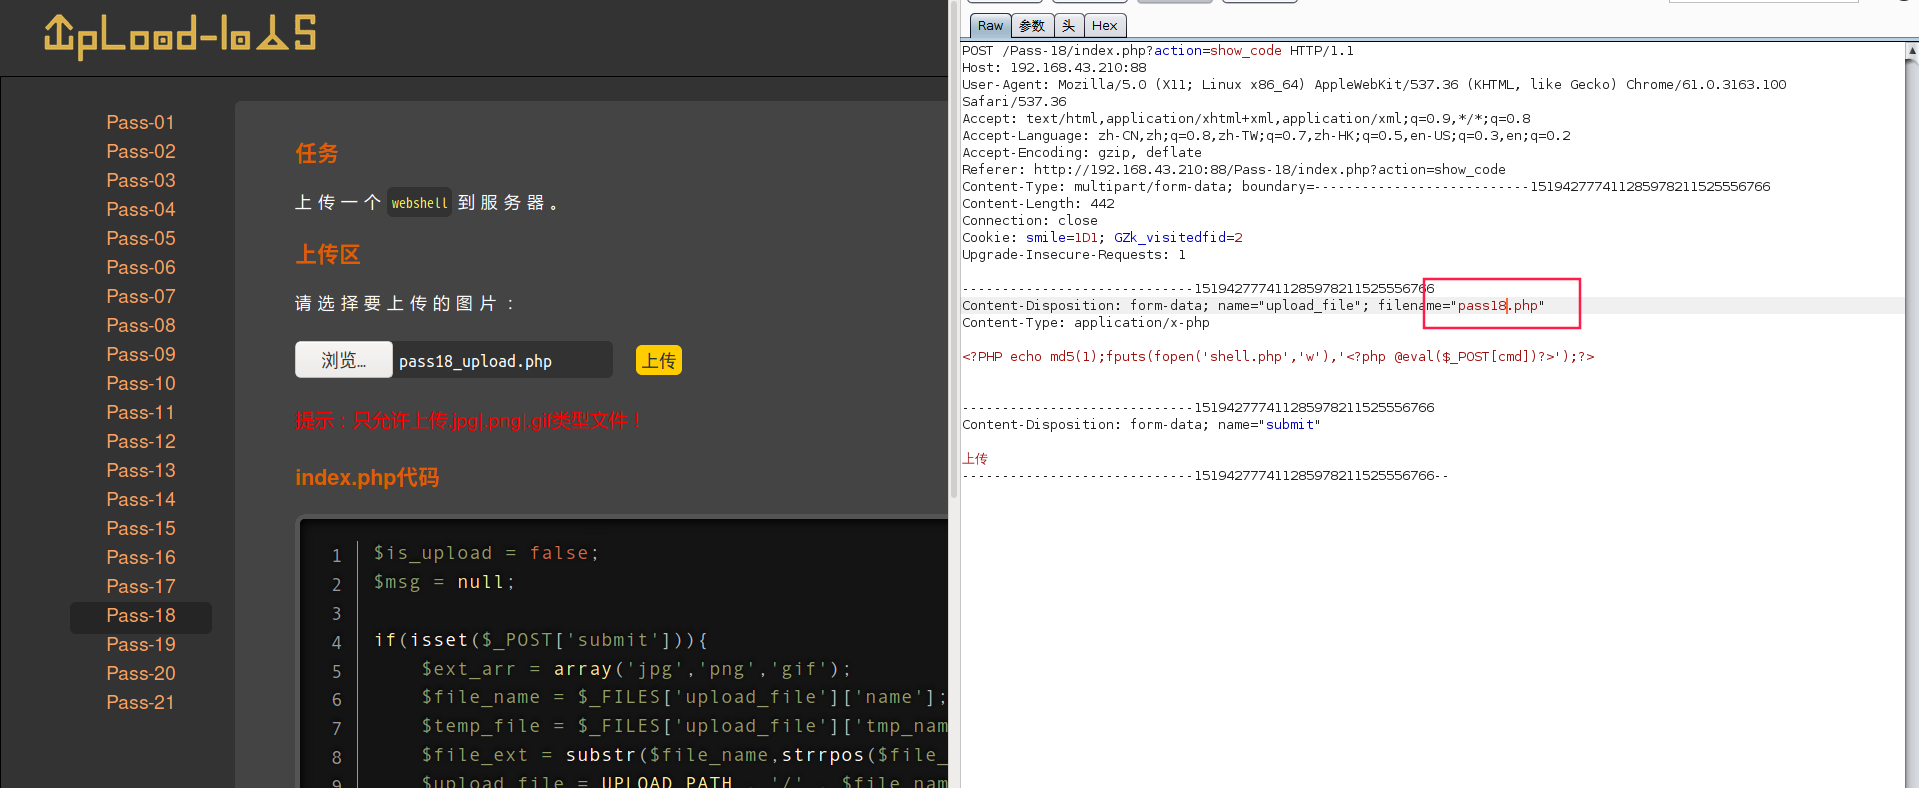Viewport: 1919px width, 788px height.
Task: Click the Host header line
Action: (1054, 68)
